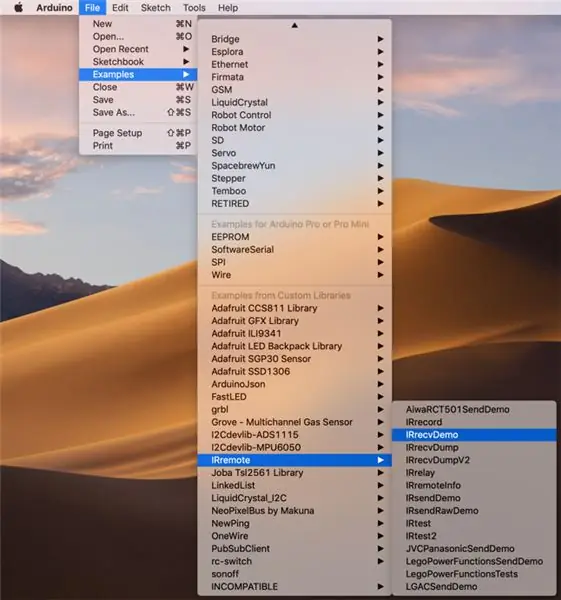Expand the LiquidCrystal examples submenu

[294, 102]
